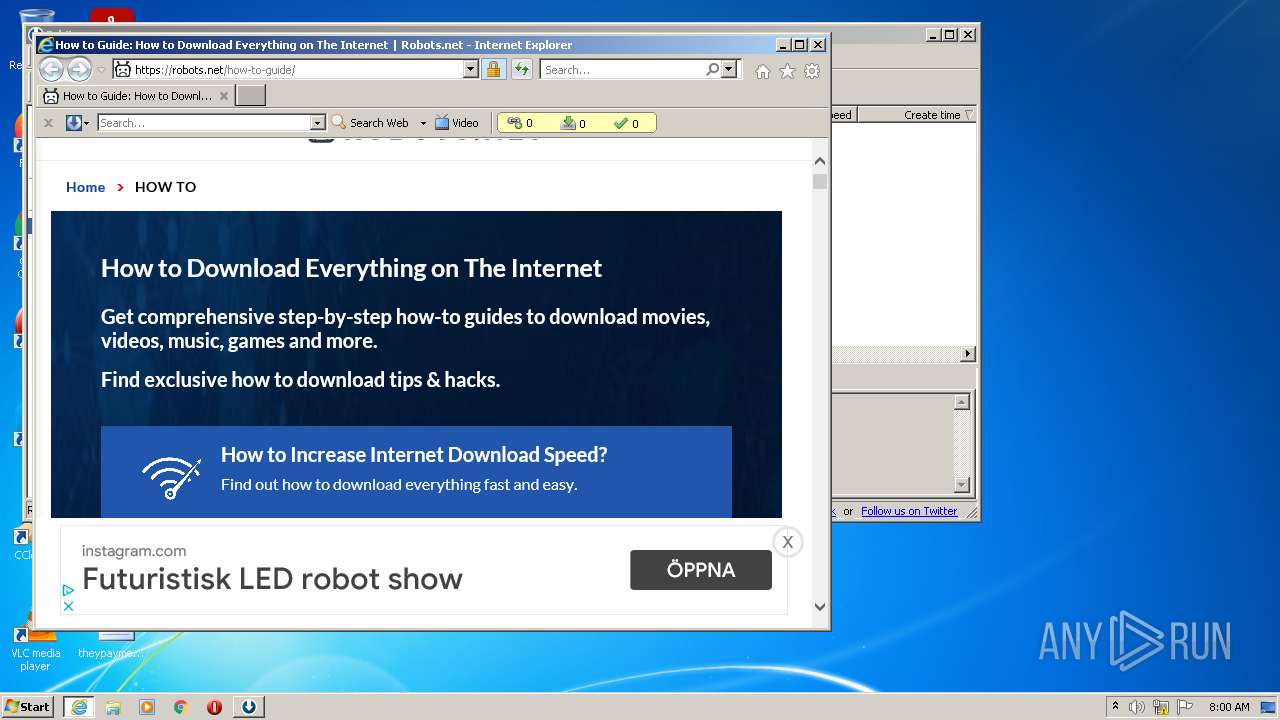Dismiss the ad banner with X

click(x=788, y=542)
